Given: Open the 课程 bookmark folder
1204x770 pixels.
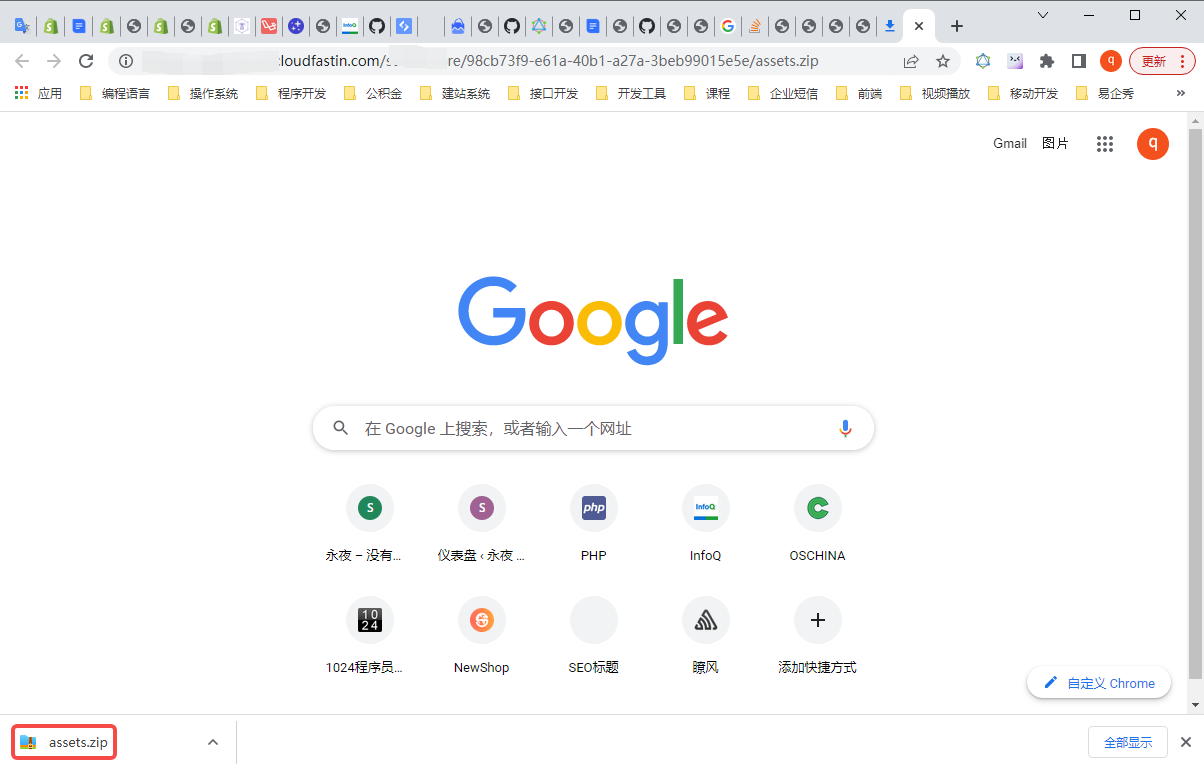Looking at the screenshot, I should [x=707, y=93].
